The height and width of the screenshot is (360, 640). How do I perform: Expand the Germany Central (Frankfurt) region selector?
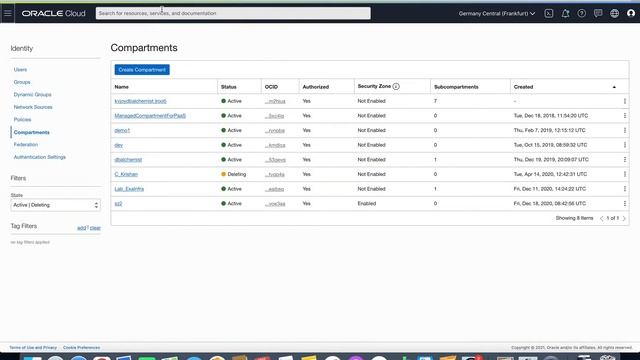click(x=497, y=13)
